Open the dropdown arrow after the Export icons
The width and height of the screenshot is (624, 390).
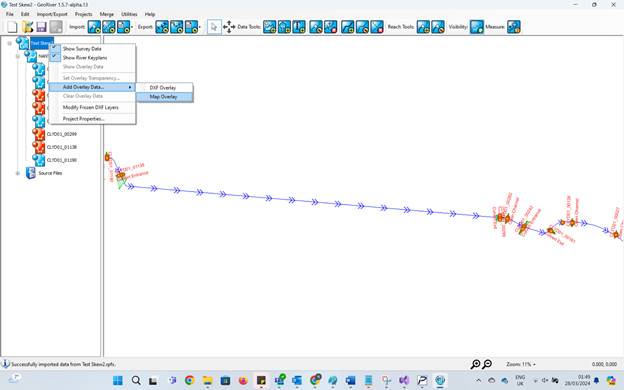[x=200, y=27]
